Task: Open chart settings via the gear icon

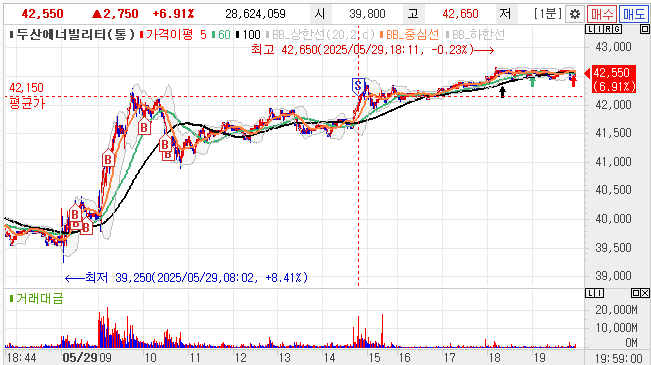Action: [x=575, y=14]
